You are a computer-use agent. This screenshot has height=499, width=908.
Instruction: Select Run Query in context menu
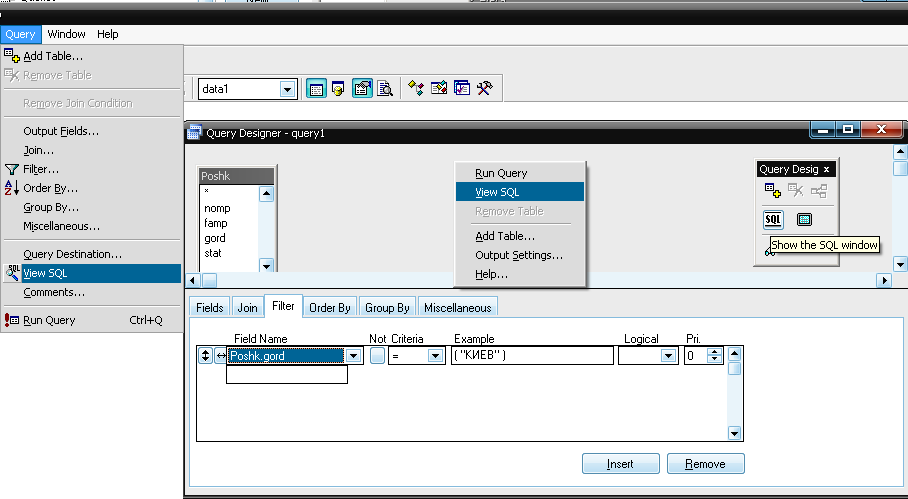[x=519, y=173]
